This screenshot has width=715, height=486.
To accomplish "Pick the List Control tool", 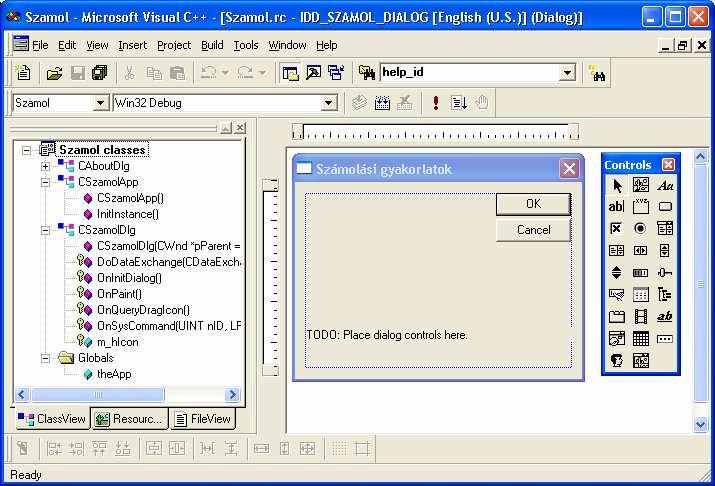I will click(x=641, y=295).
